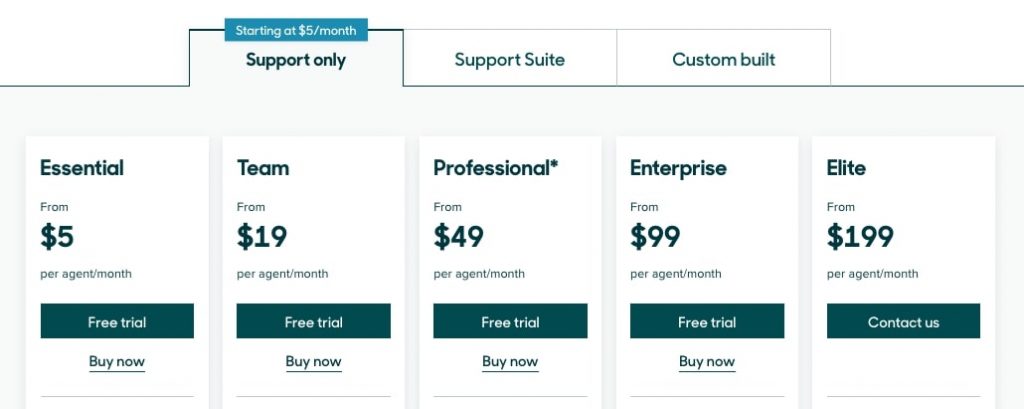Viewport: 1024px width, 409px height.
Task: Select the Professional* plan title
Action: pyautogui.click(x=496, y=168)
